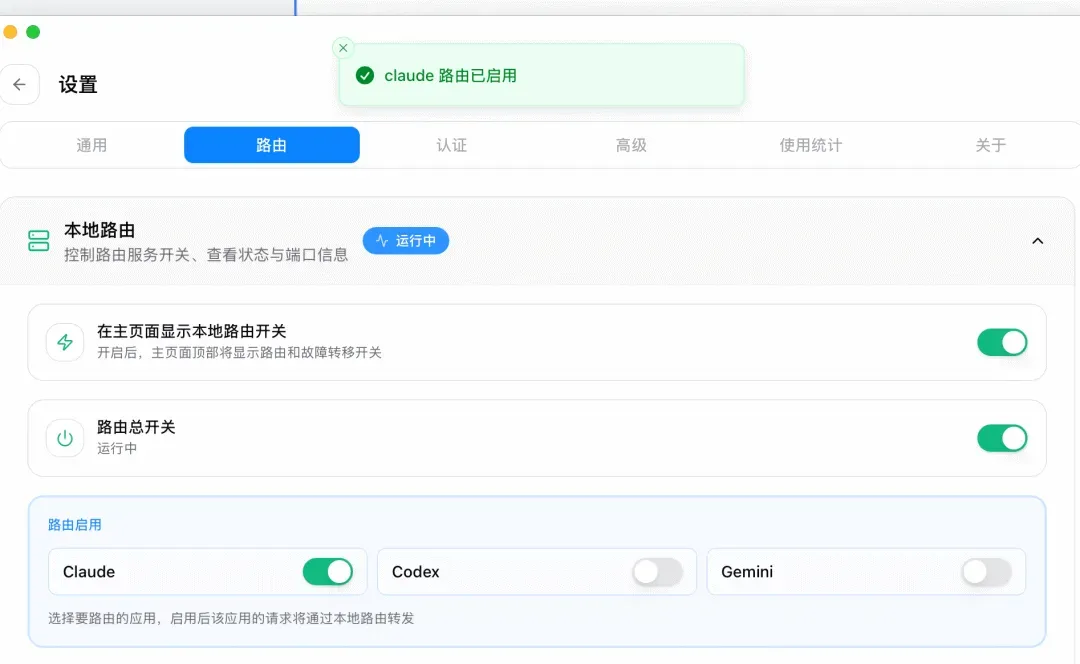The image size is (1080, 664).
Task: Open the 高级 tab
Action: click(x=631, y=145)
